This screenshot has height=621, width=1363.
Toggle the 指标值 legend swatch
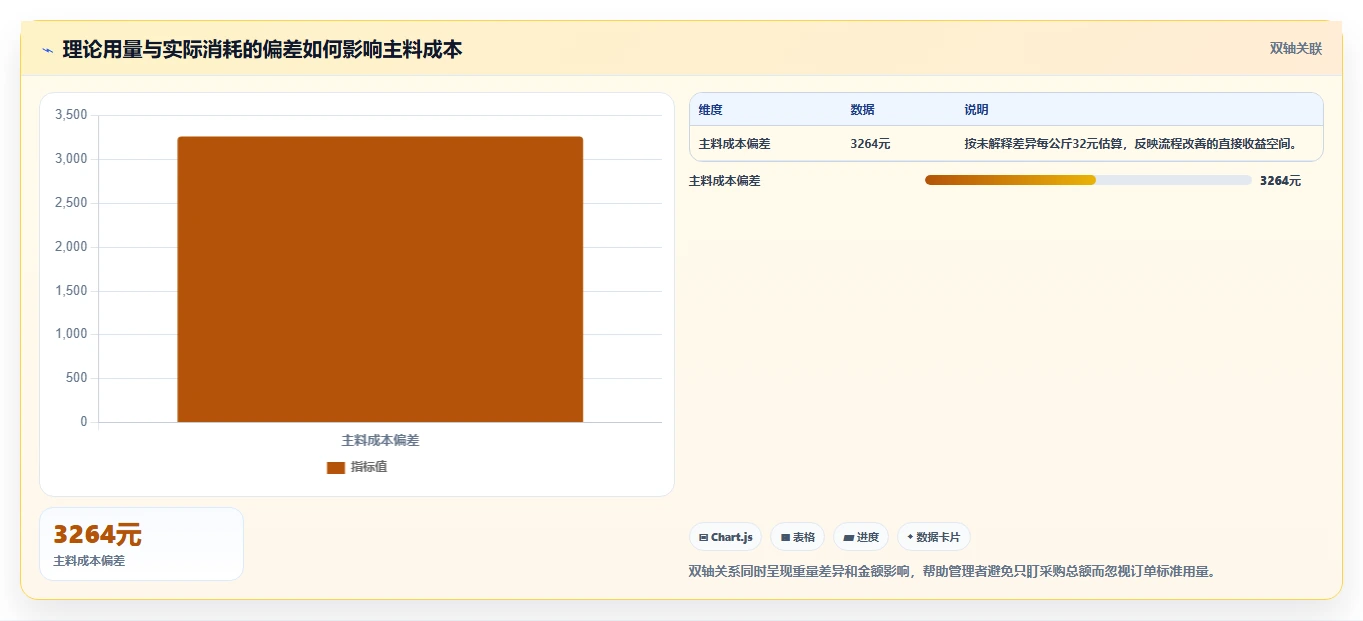336,468
